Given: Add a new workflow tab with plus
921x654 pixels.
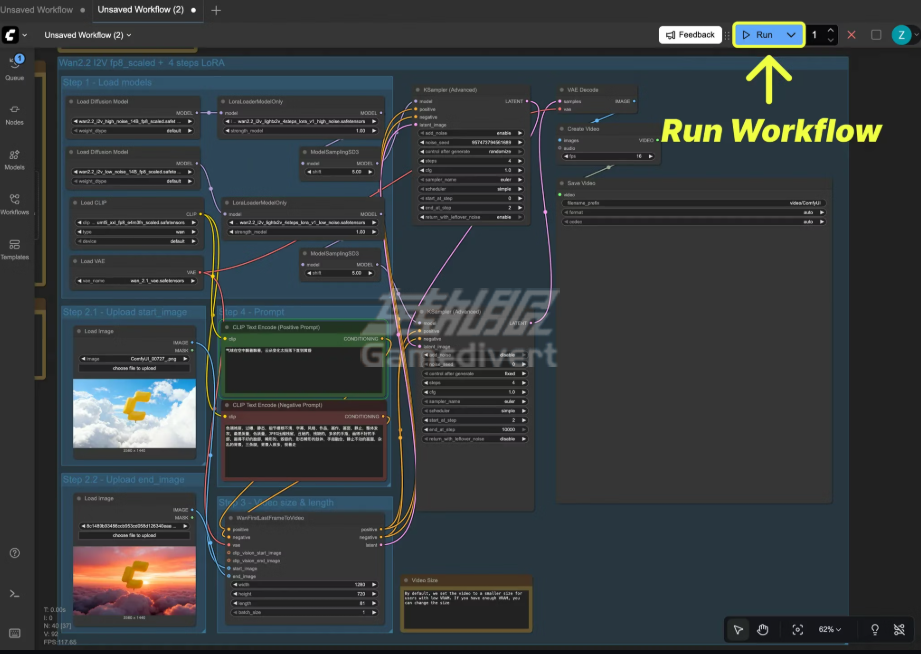Looking at the screenshot, I should coord(216,10).
